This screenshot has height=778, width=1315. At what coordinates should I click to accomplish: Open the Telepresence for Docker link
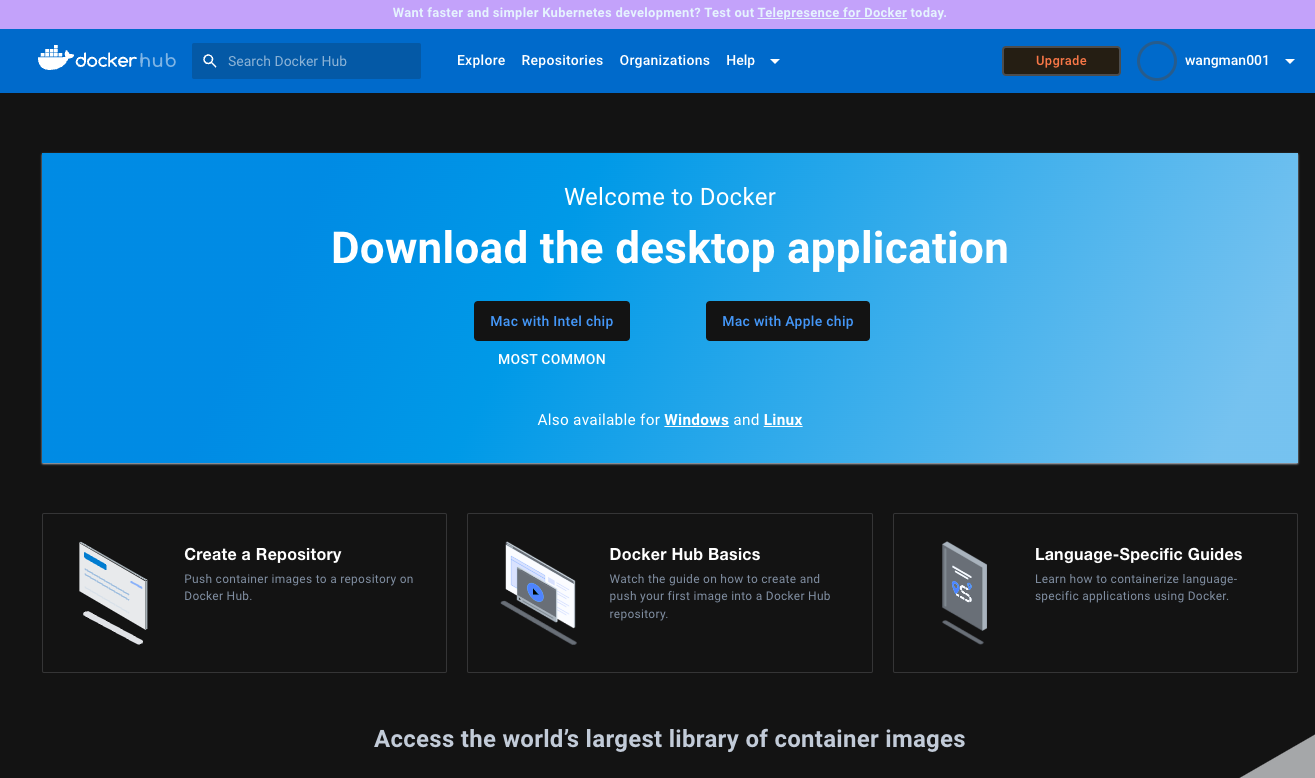pyautogui.click(x=832, y=13)
